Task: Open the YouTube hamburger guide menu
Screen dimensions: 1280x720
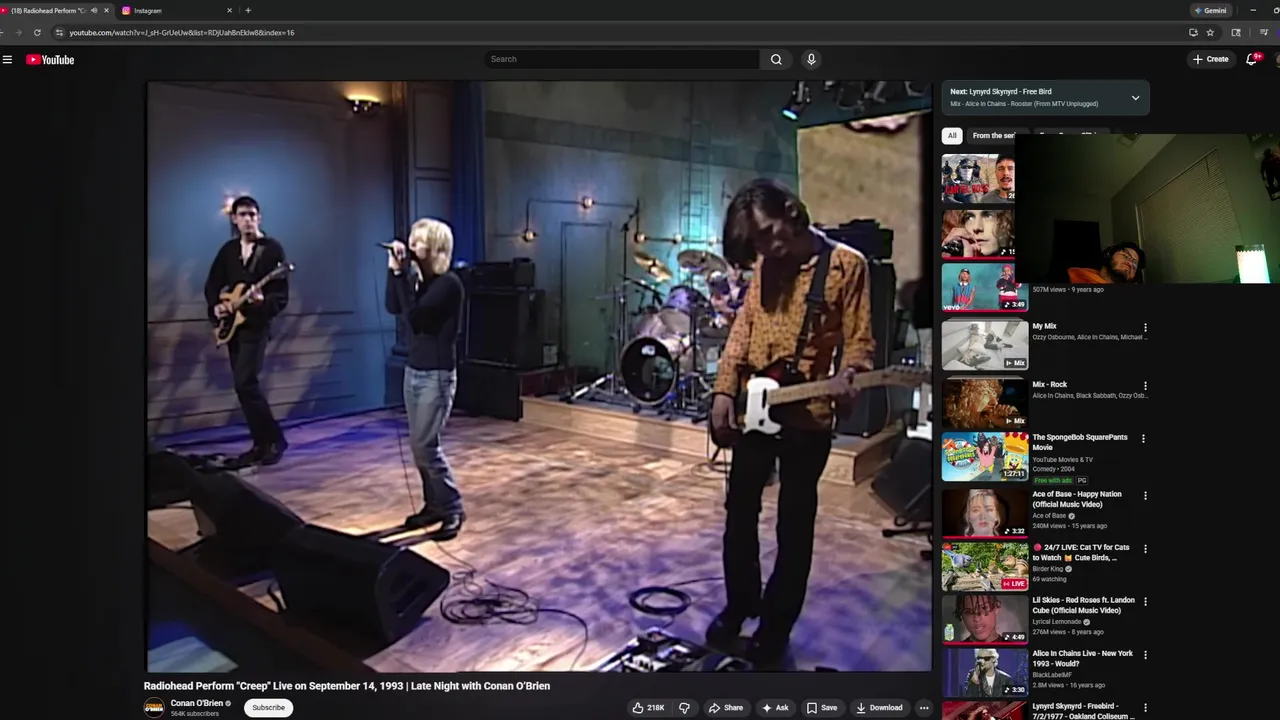Action: point(7,60)
